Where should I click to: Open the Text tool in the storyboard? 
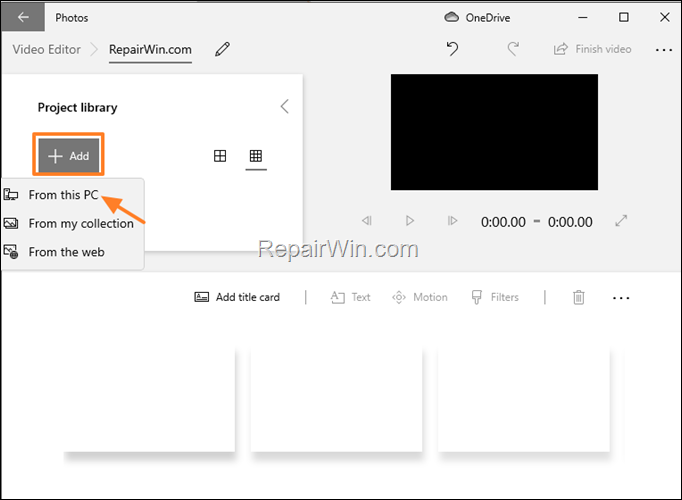tap(351, 297)
